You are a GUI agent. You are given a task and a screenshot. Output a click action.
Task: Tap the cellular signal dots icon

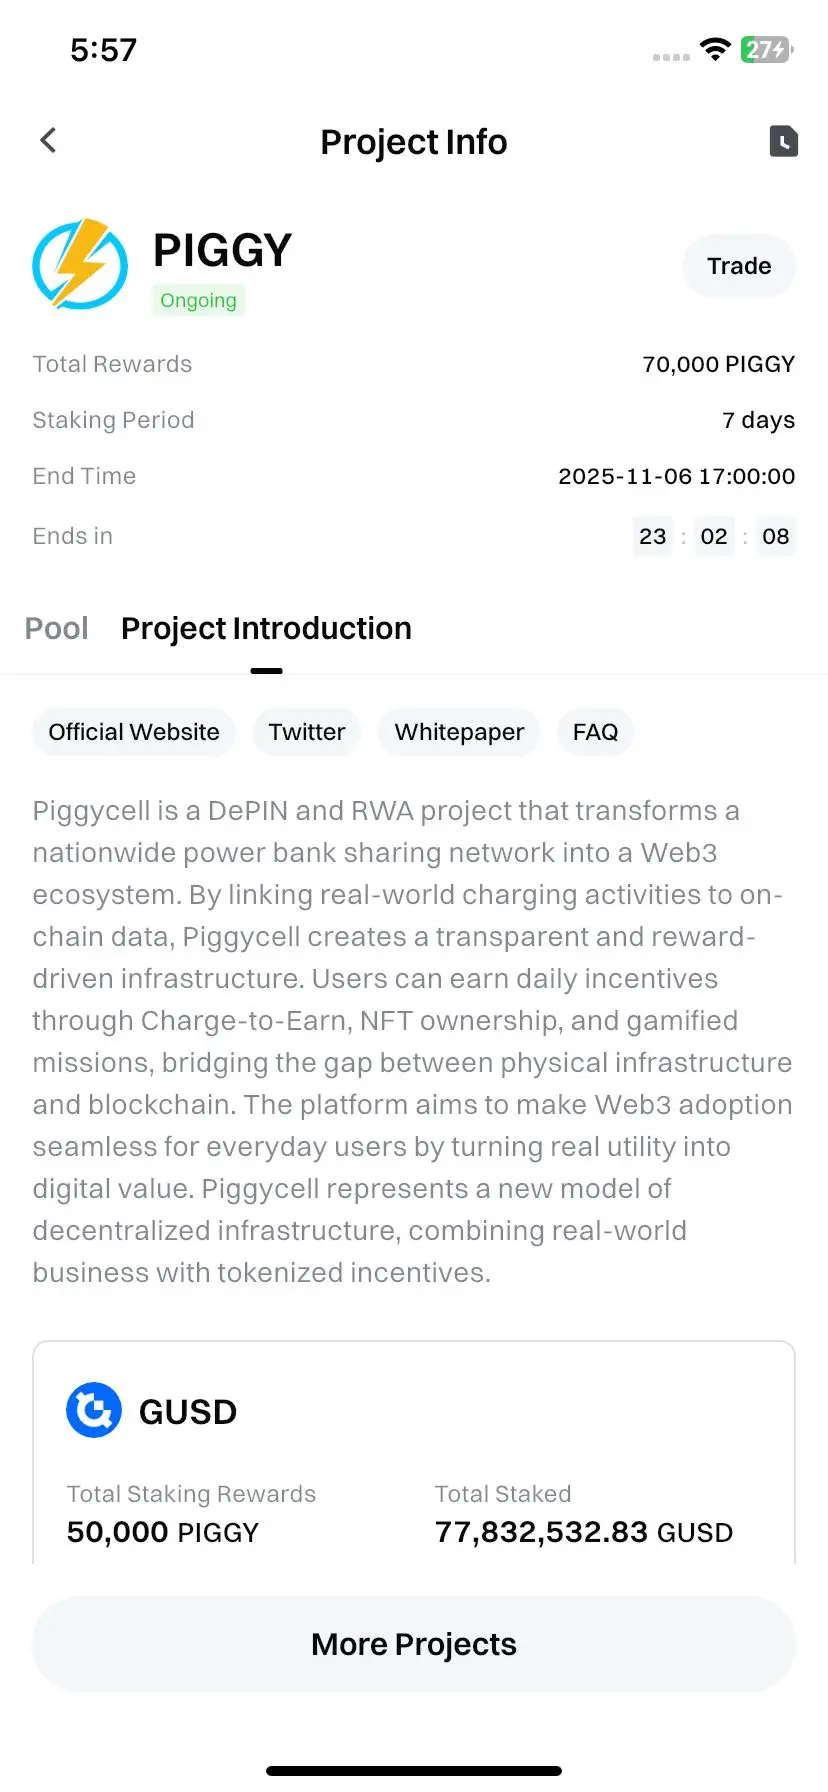point(671,57)
